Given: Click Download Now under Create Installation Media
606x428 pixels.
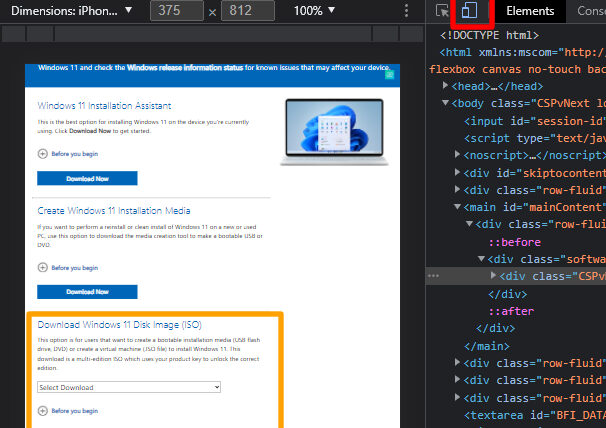Looking at the screenshot, I should click(x=87, y=292).
